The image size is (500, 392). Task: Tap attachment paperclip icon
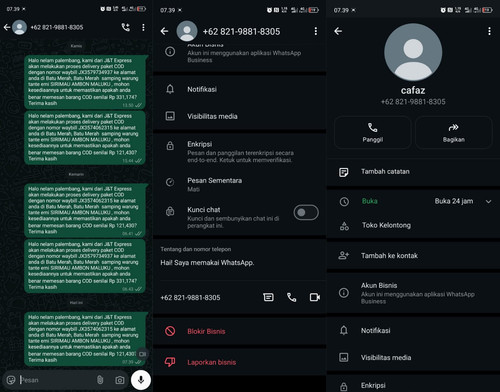[100, 380]
